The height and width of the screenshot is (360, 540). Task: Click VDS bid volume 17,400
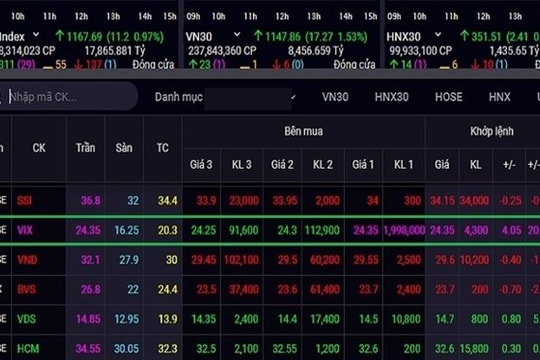point(325,319)
